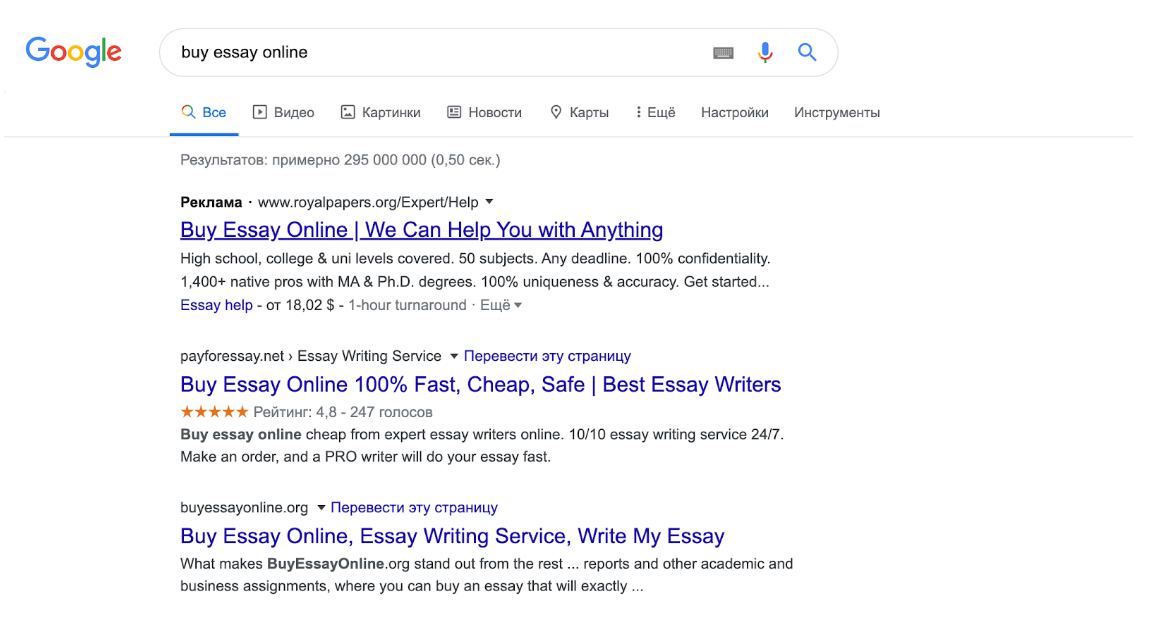The height and width of the screenshot is (625, 1163).
Task: Click the Google logo
Action: point(73,52)
